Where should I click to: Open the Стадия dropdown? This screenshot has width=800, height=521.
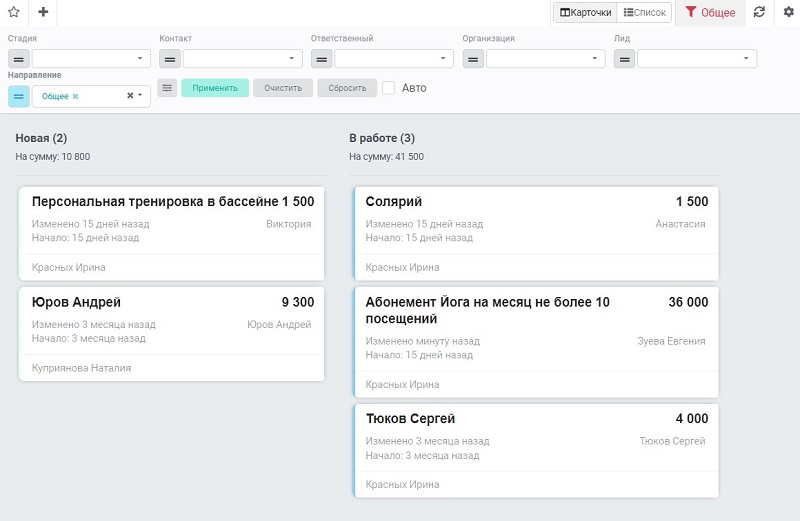coord(91,59)
